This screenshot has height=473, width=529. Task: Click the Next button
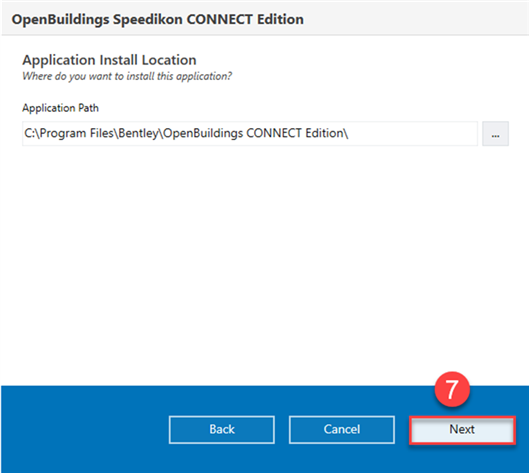click(x=462, y=430)
